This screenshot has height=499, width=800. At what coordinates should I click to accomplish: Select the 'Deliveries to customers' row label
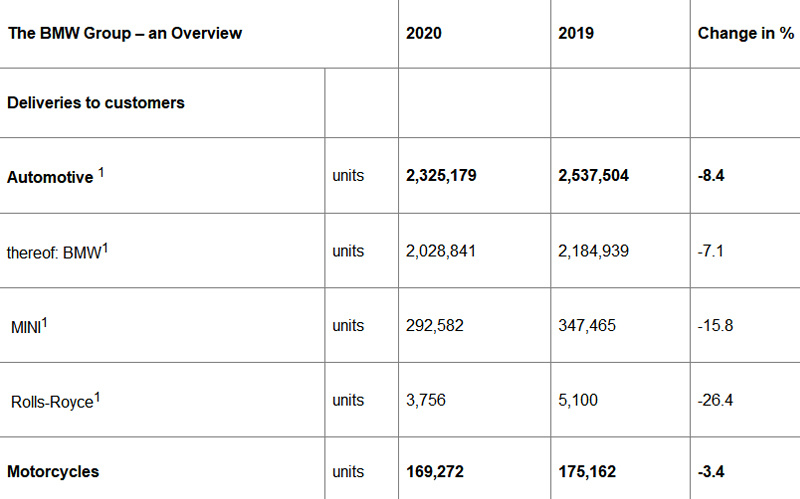pyautogui.click(x=96, y=103)
